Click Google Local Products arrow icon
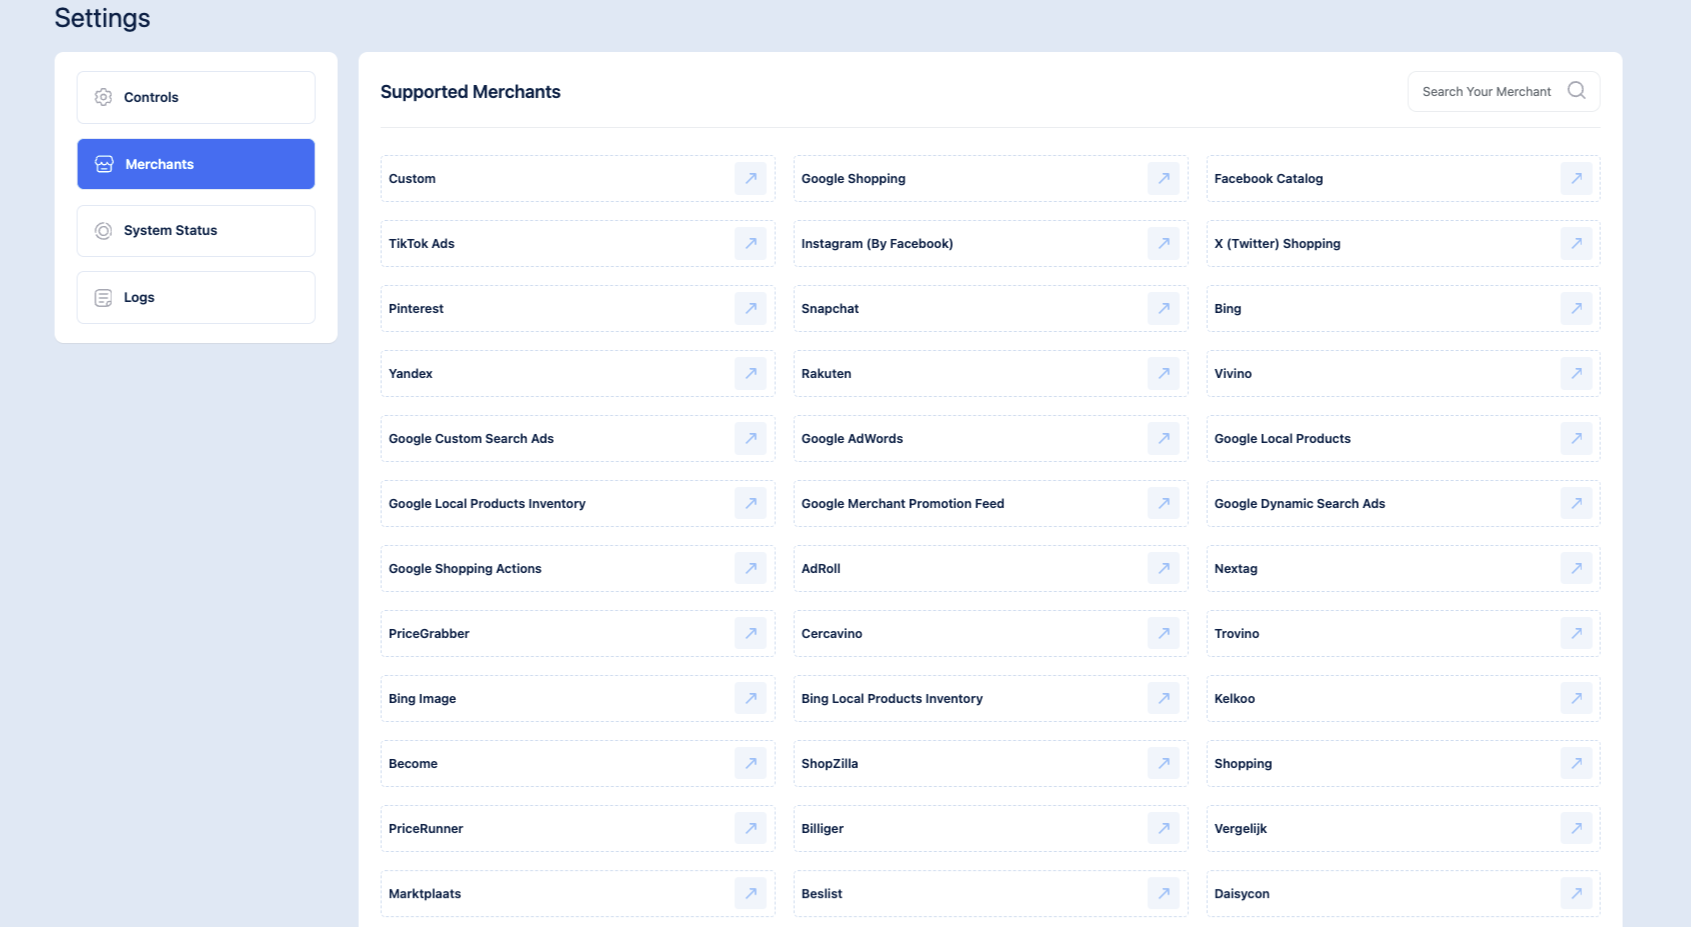 (x=1576, y=438)
